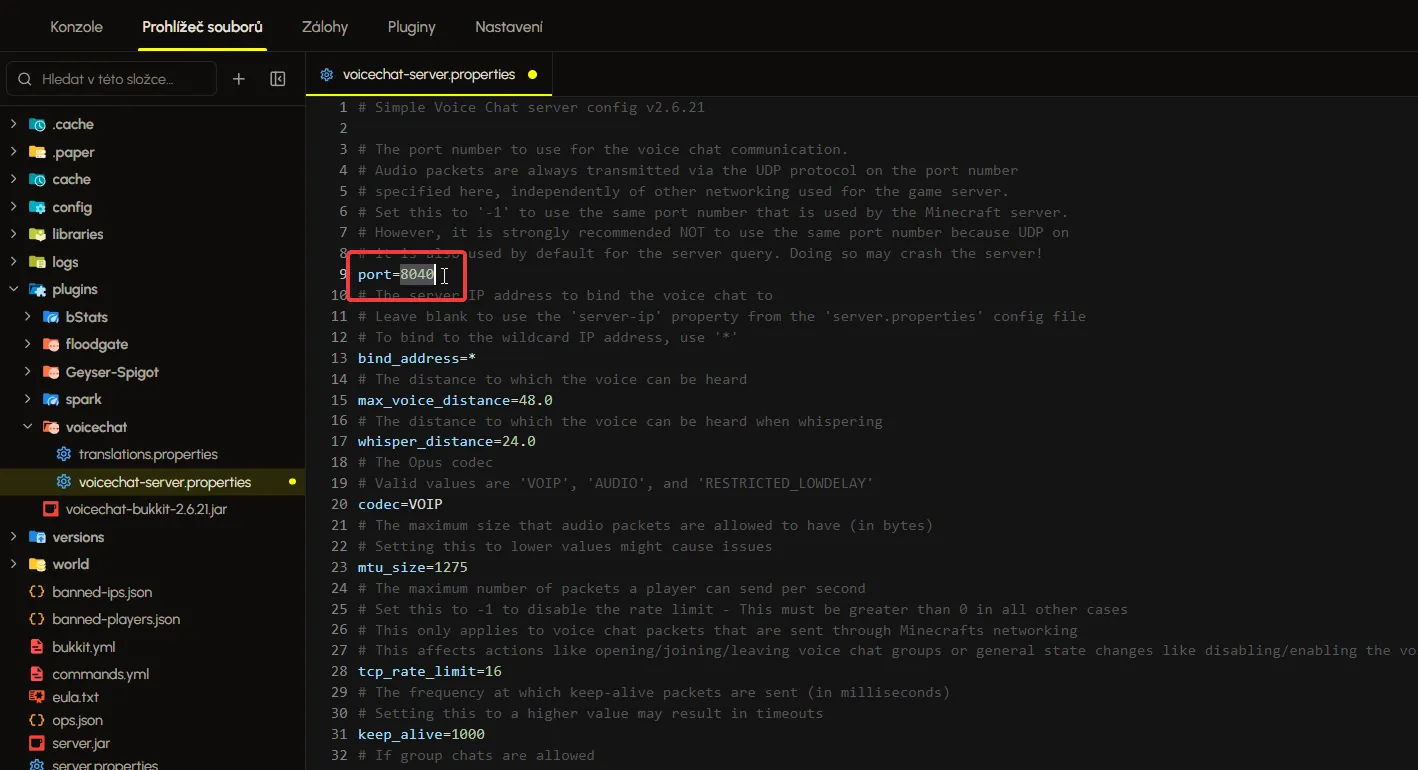1418x770 pixels.
Task: Expand the versions folder chevron
Action: 13,537
